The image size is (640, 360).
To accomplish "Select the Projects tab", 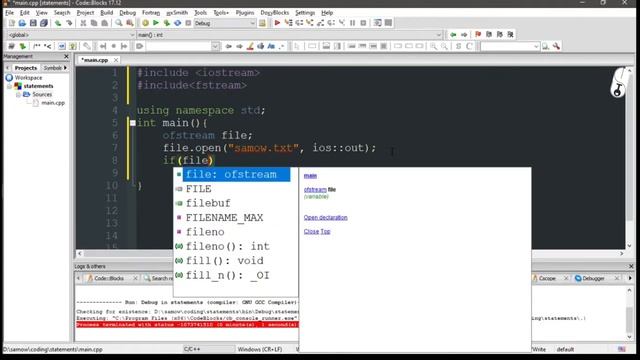I will (26, 68).
